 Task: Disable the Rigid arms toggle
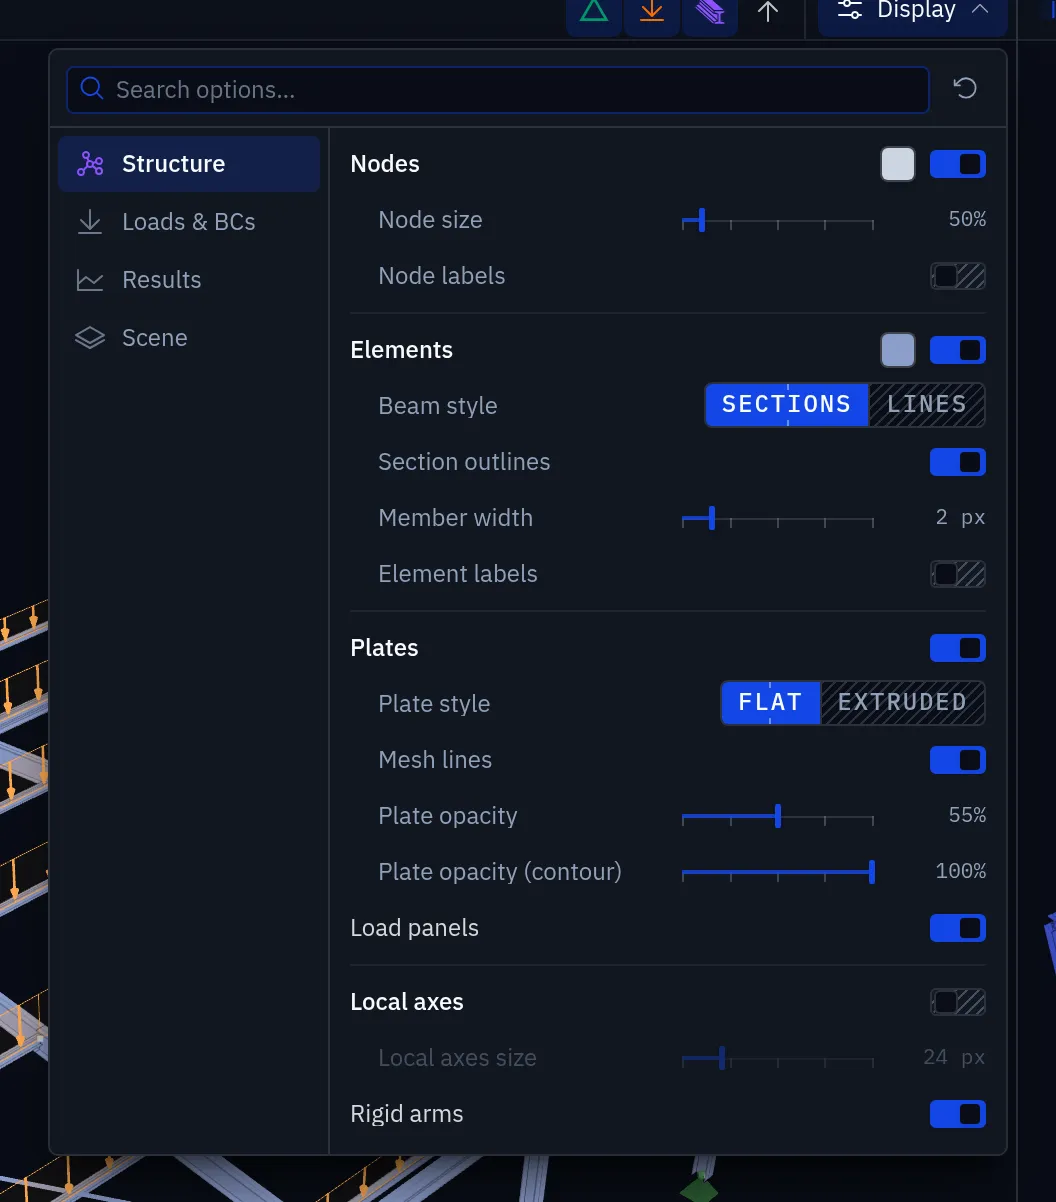coord(958,1114)
